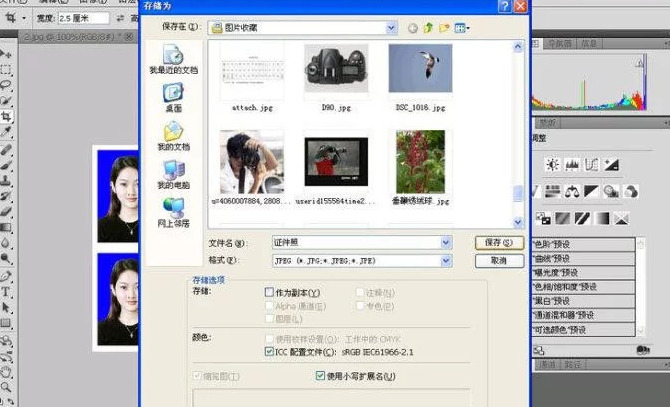Add a Black & White adjustment icon
The image size is (670, 407).
tap(591, 191)
